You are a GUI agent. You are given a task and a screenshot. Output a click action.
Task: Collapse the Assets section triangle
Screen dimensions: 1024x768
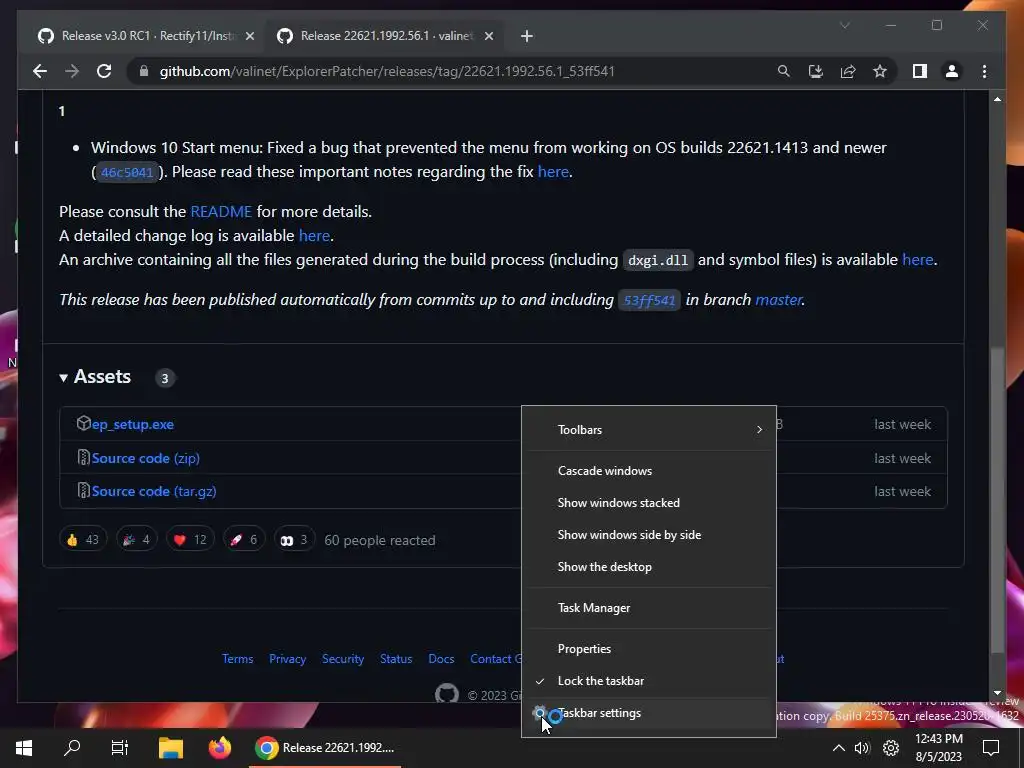(x=63, y=377)
